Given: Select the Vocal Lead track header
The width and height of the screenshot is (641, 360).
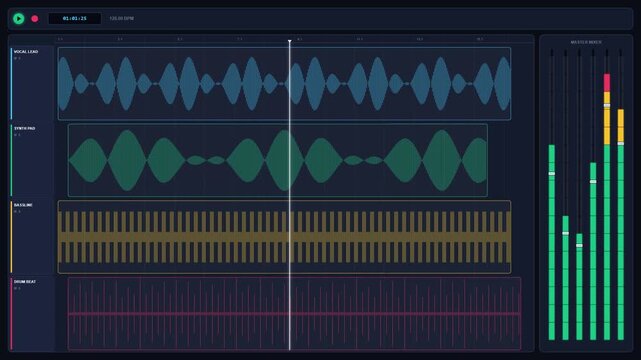Looking at the screenshot, I should coord(32,83).
